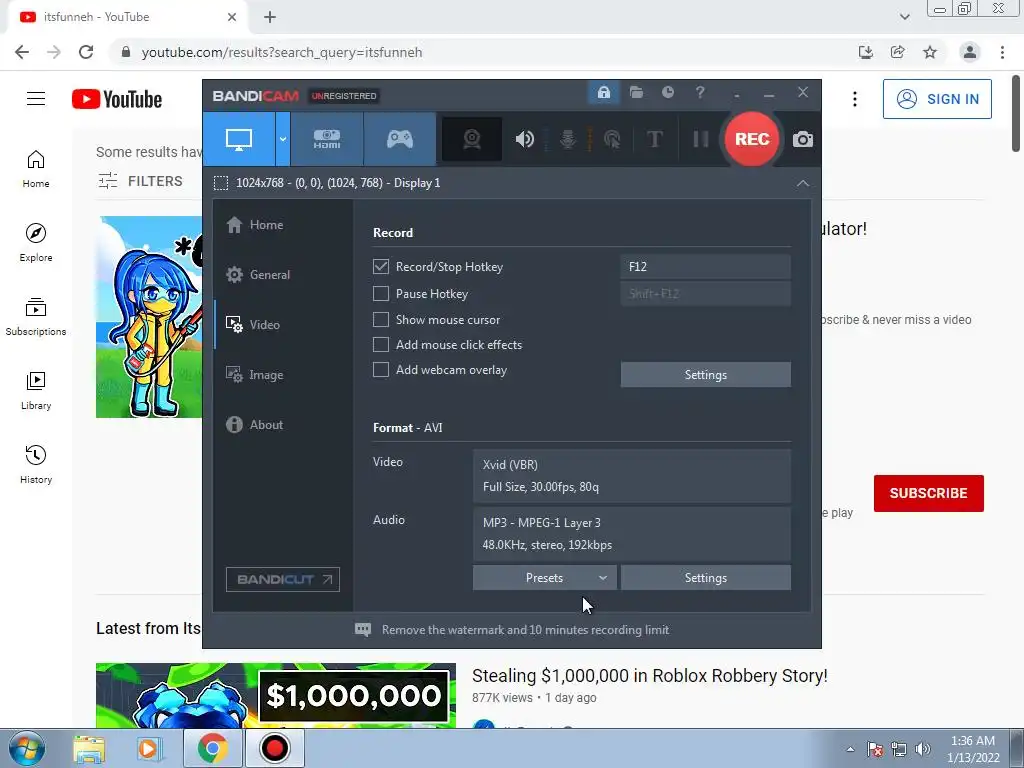Viewport: 1024px width, 768px height.
Task: Open YouTube History in sidebar
Action: [36, 465]
